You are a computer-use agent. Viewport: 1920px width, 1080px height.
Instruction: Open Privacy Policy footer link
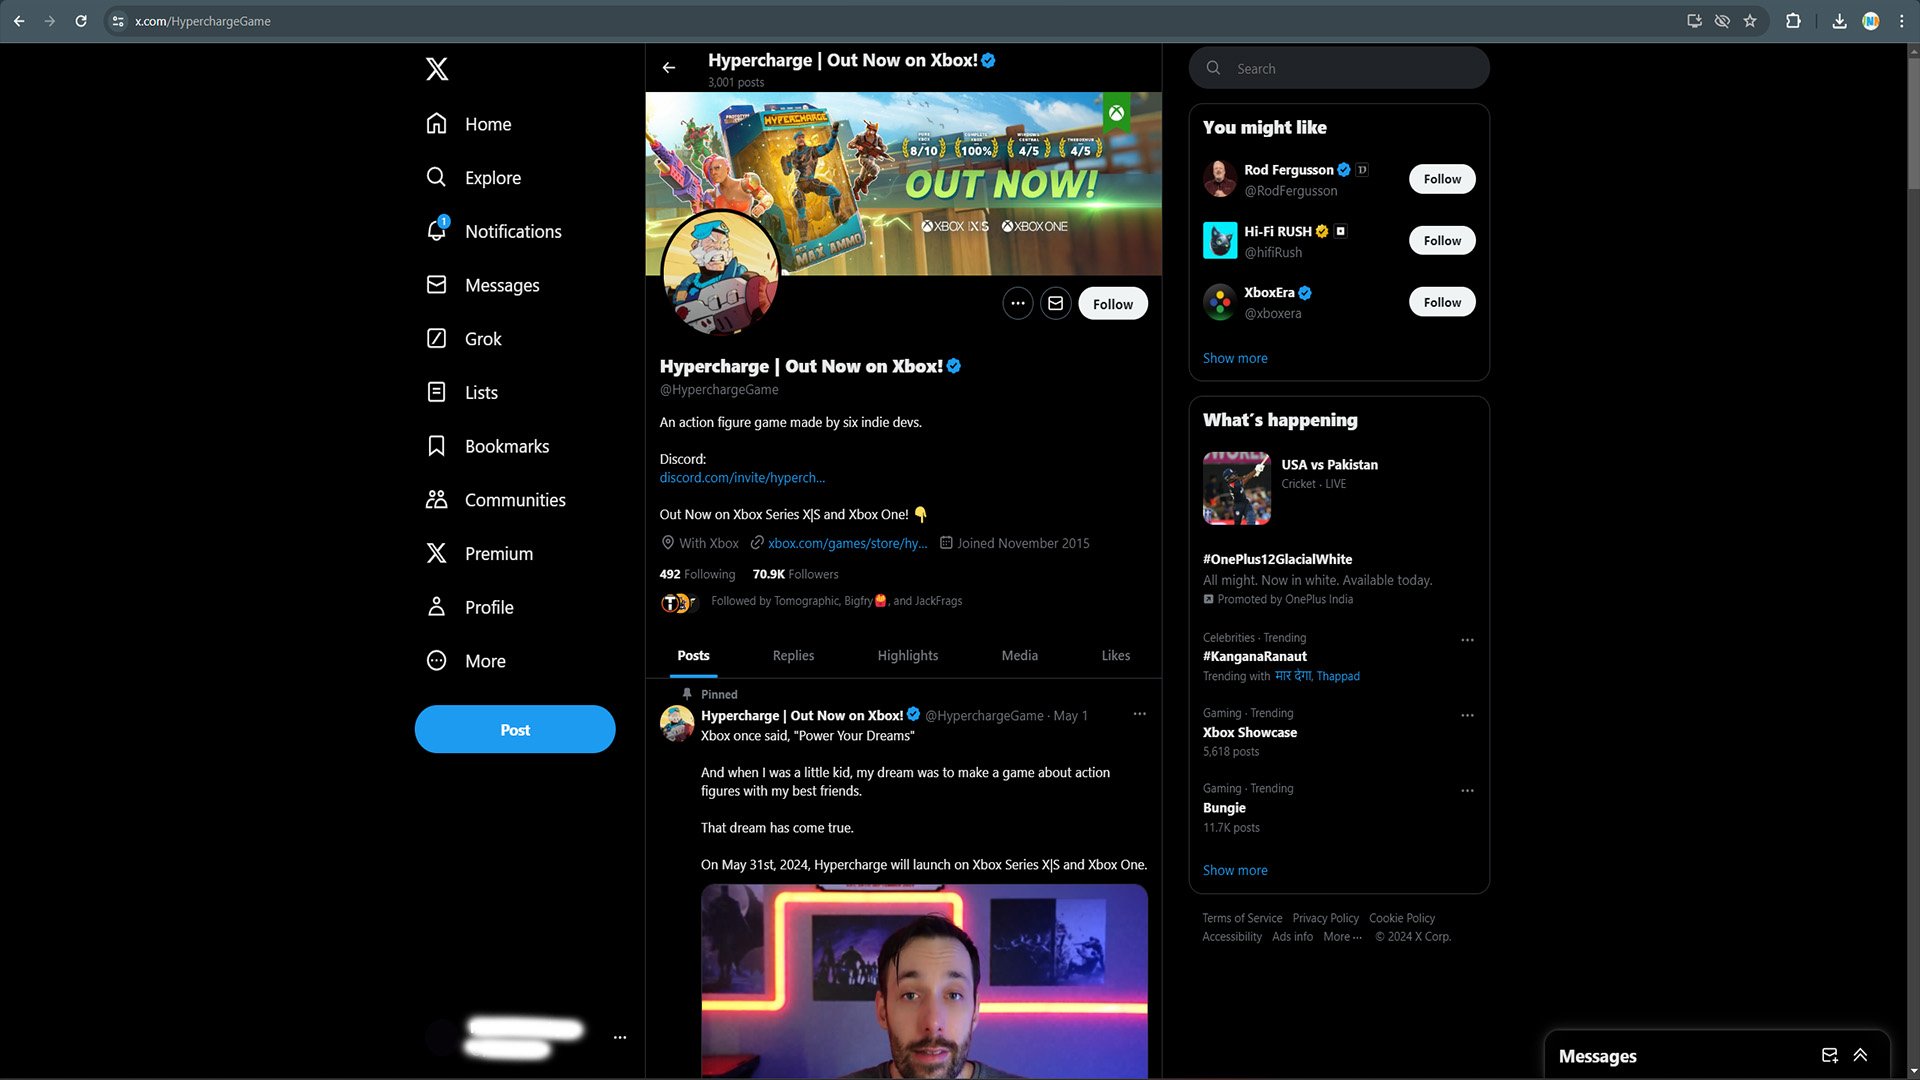click(1325, 918)
